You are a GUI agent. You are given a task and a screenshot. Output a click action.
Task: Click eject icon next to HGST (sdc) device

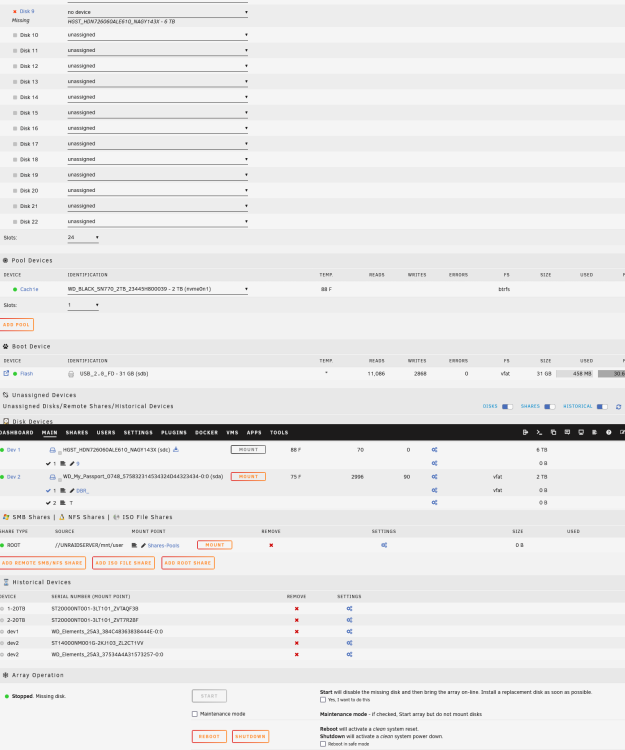tap(175, 449)
